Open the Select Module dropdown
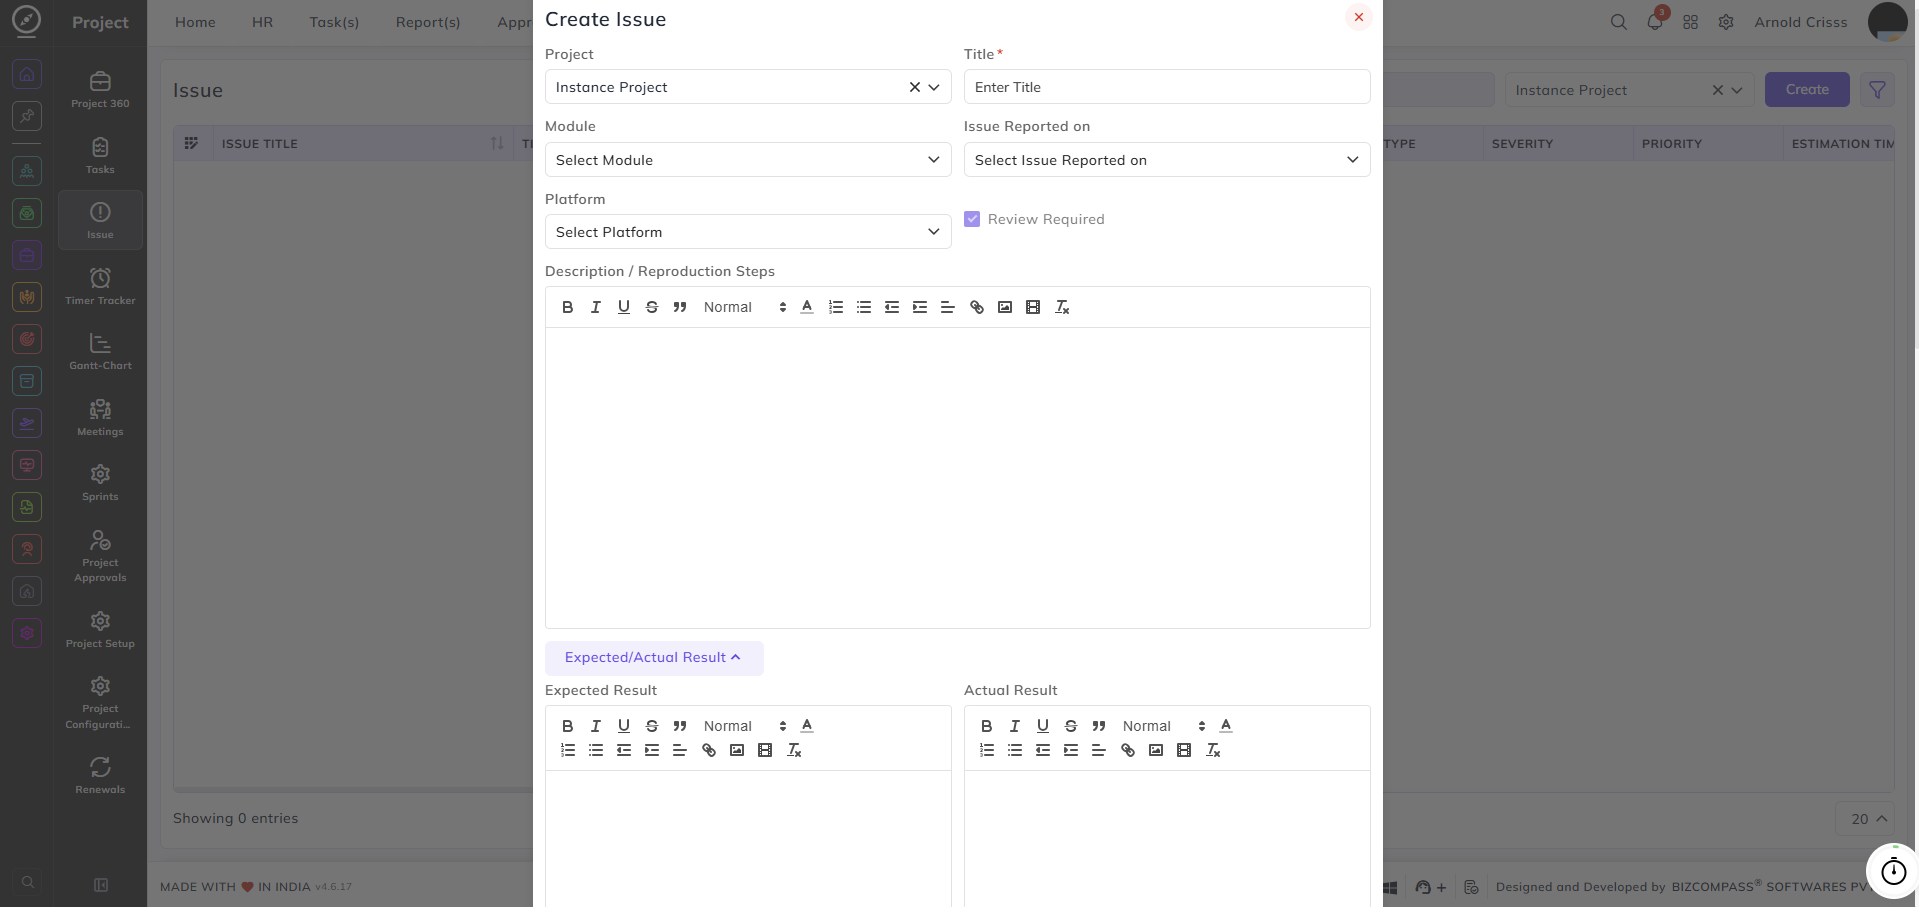The image size is (1919, 907). [x=748, y=160]
